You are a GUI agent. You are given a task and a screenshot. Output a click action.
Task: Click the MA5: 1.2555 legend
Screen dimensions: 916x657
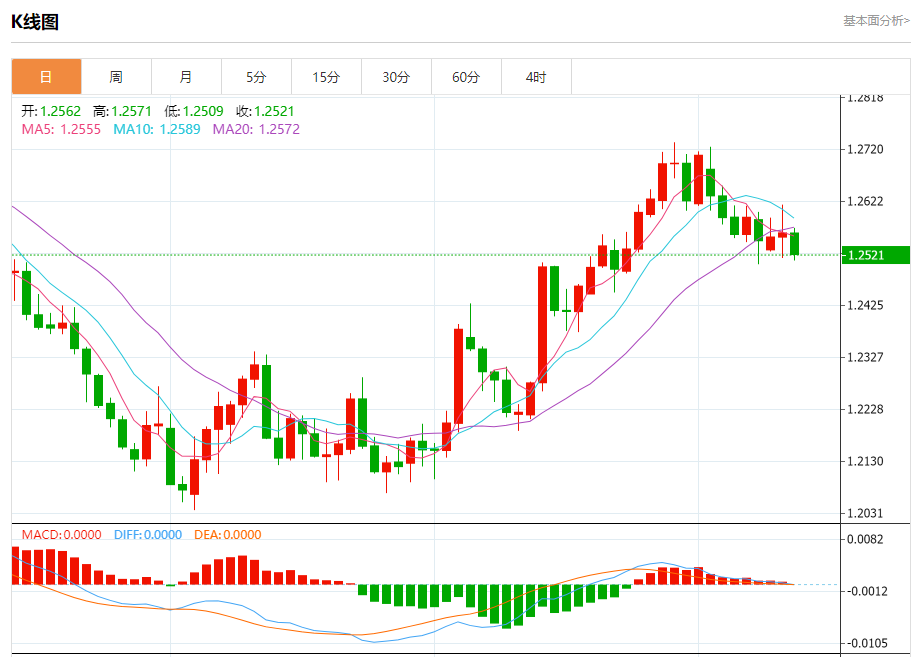[61, 129]
